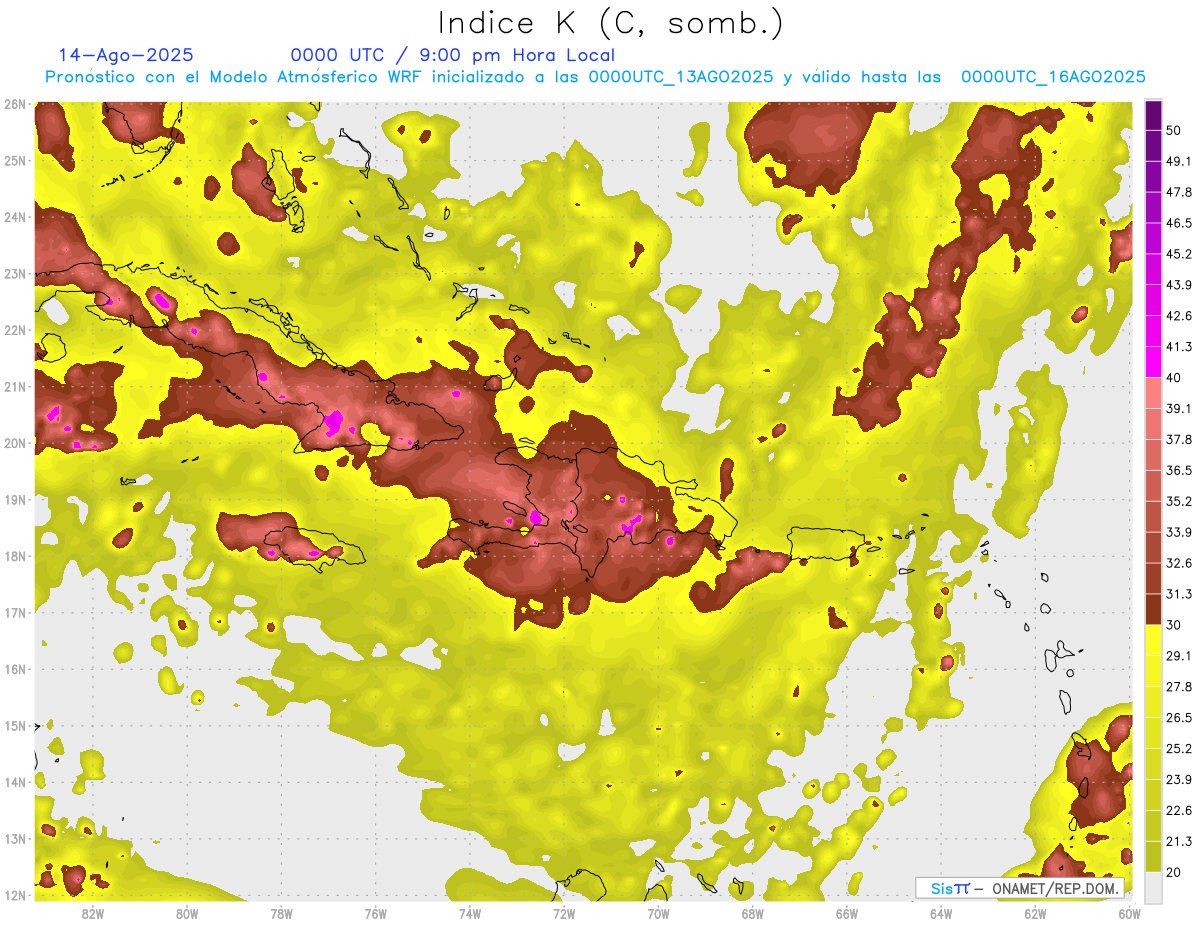Click the 21N latitude label
The image size is (1200, 927).
point(15,386)
